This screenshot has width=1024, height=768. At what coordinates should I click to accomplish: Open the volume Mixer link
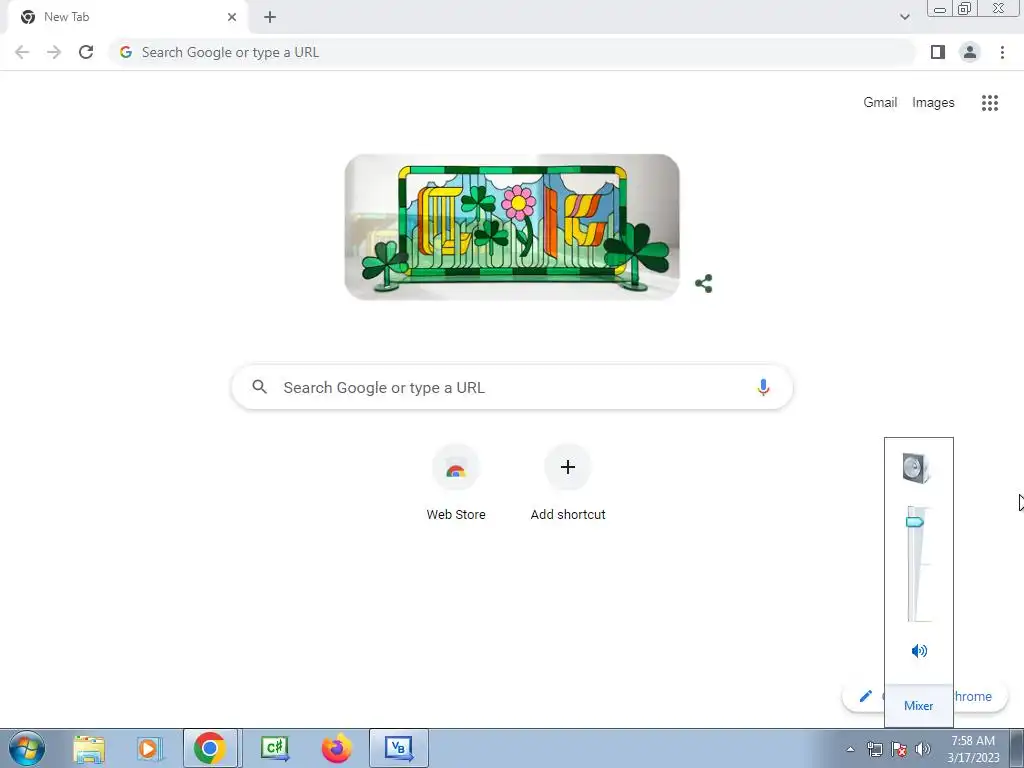(918, 705)
